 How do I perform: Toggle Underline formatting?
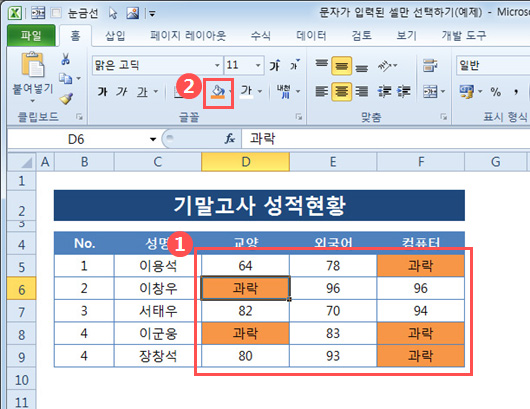pos(142,91)
